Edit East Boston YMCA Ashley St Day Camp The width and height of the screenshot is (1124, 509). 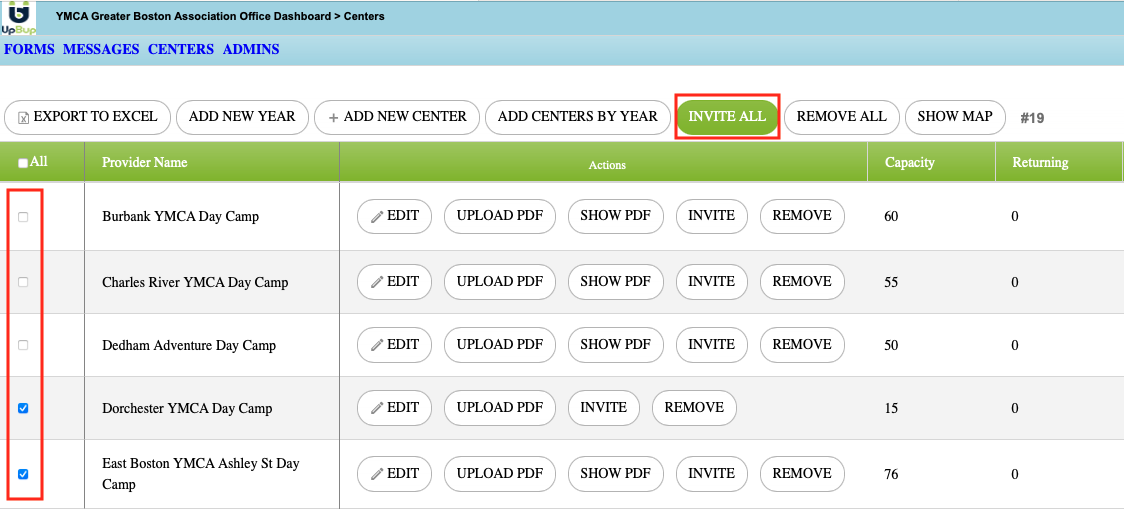coord(395,474)
